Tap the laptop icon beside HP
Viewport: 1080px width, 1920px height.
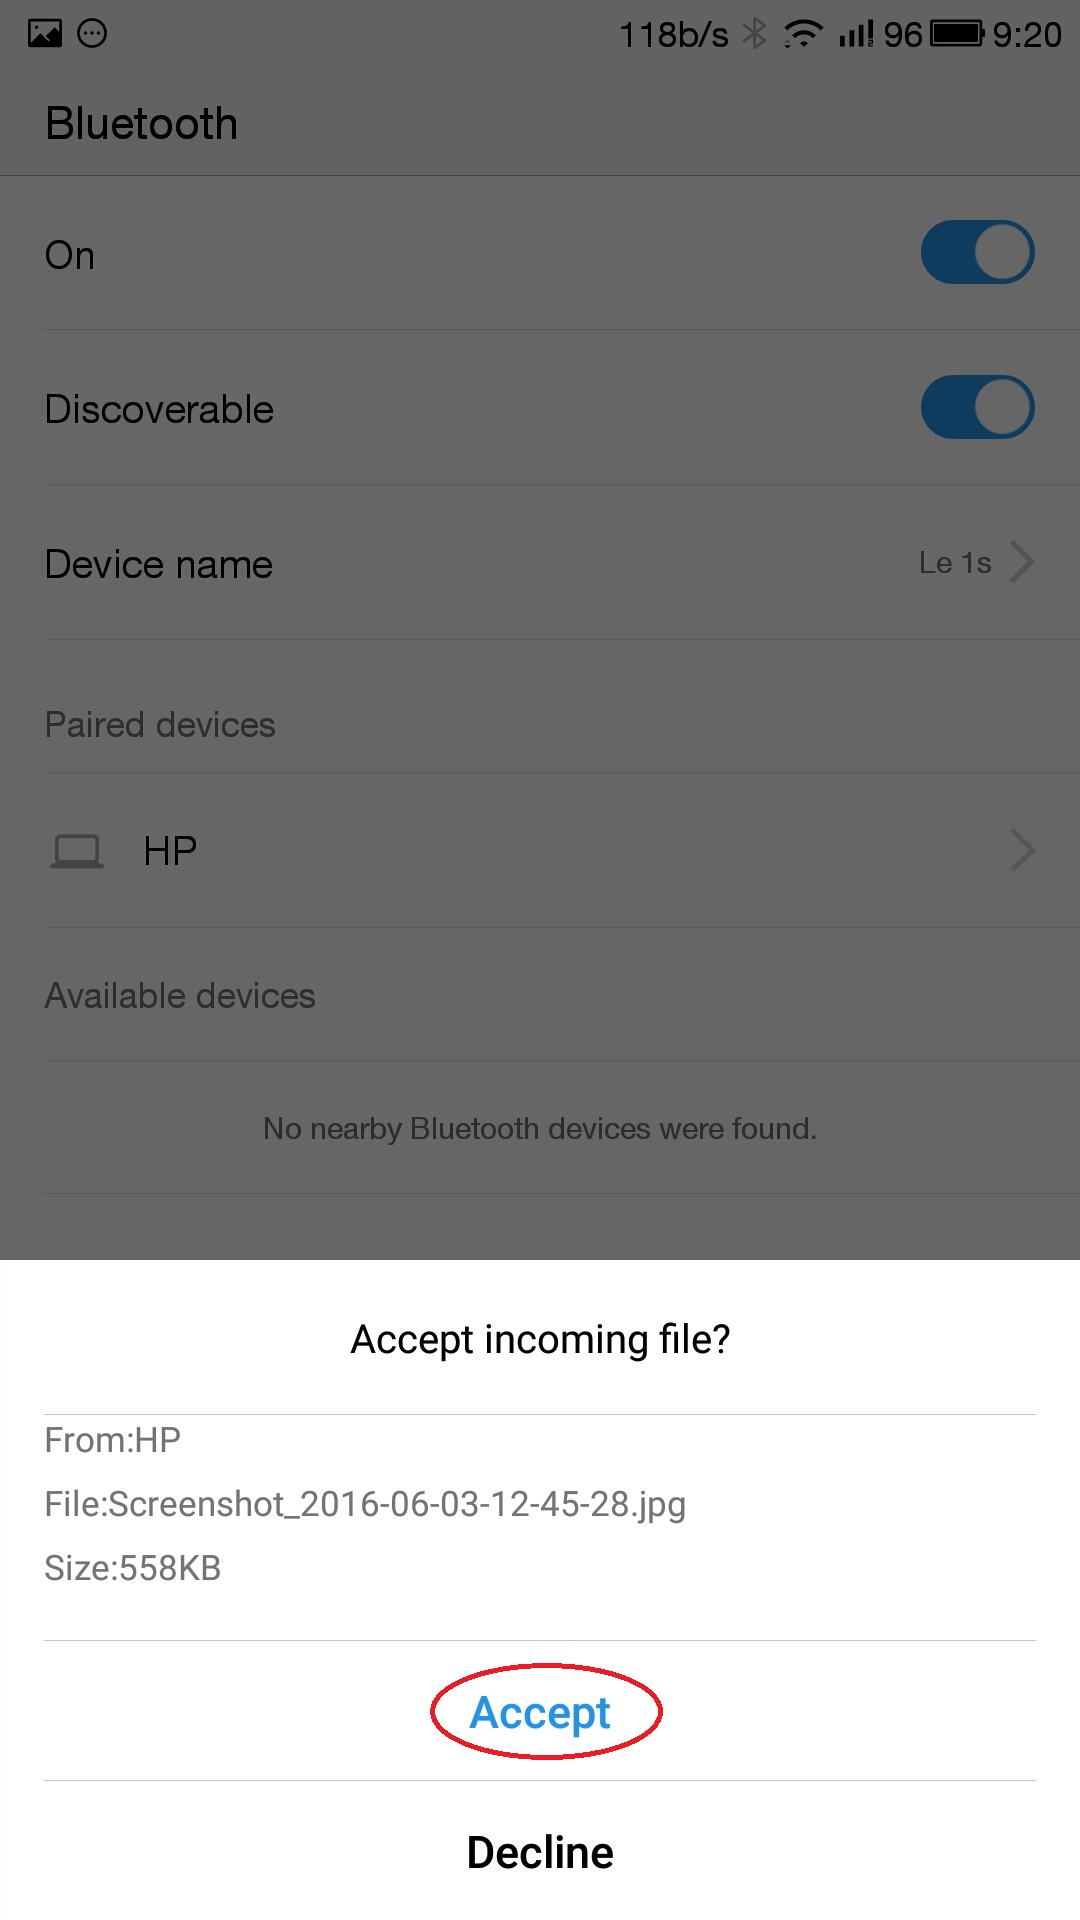[77, 851]
